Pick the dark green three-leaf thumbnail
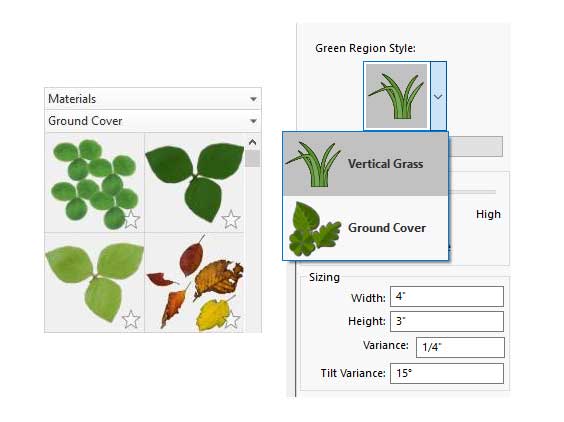This screenshot has height=422, width=564. click(x=195, y=183)
